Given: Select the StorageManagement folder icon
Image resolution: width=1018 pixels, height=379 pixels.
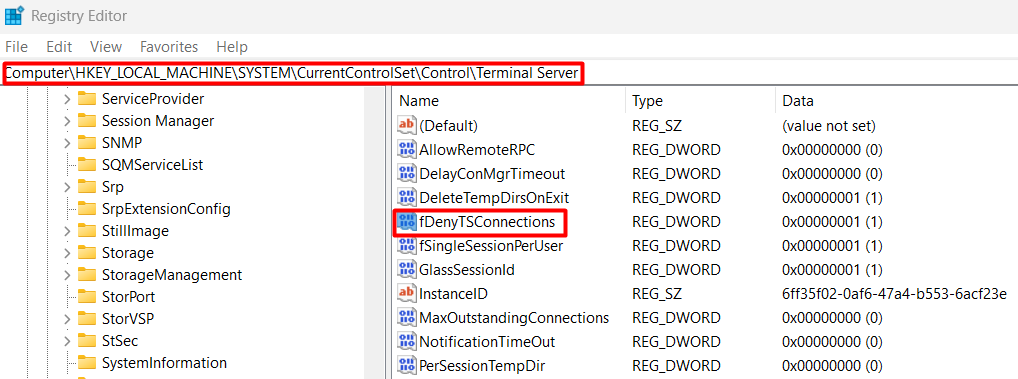Looking at the screenshot, I should point(86,275).
